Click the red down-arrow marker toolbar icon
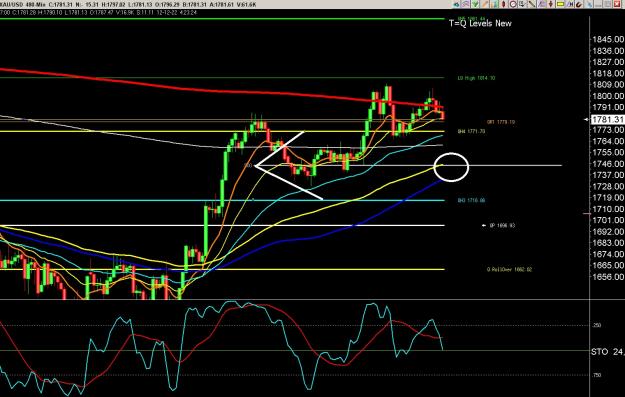This screenshot has width=625, height=397. (550, 4)
